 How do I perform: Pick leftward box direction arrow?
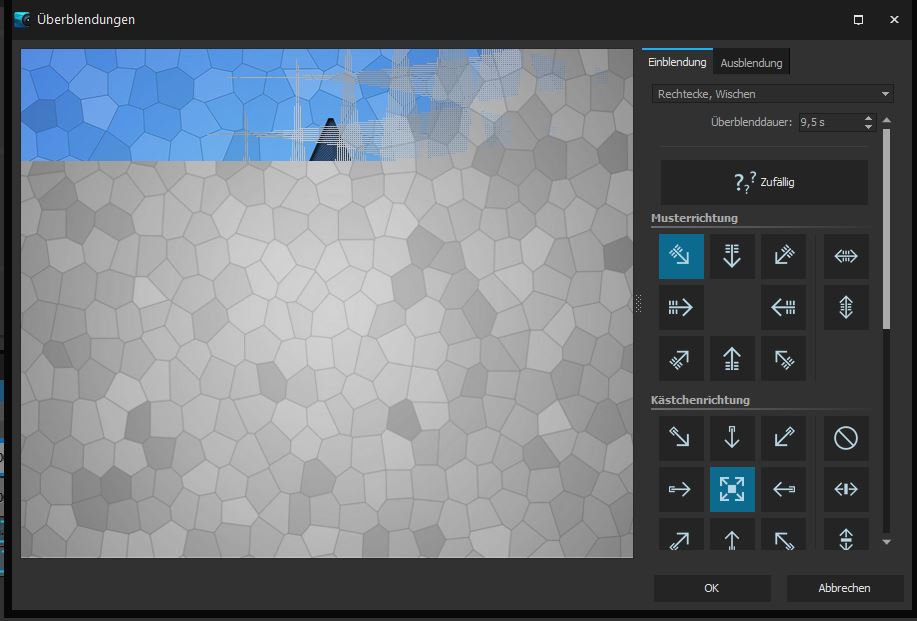coord(783,489)
